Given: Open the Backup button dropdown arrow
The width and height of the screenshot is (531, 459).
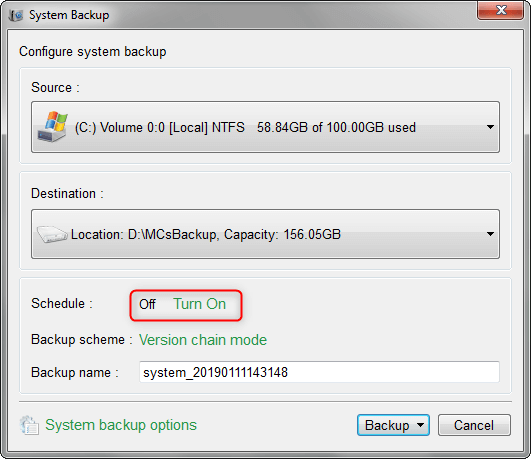Looking at the screenshot, I should pos(420,425).
